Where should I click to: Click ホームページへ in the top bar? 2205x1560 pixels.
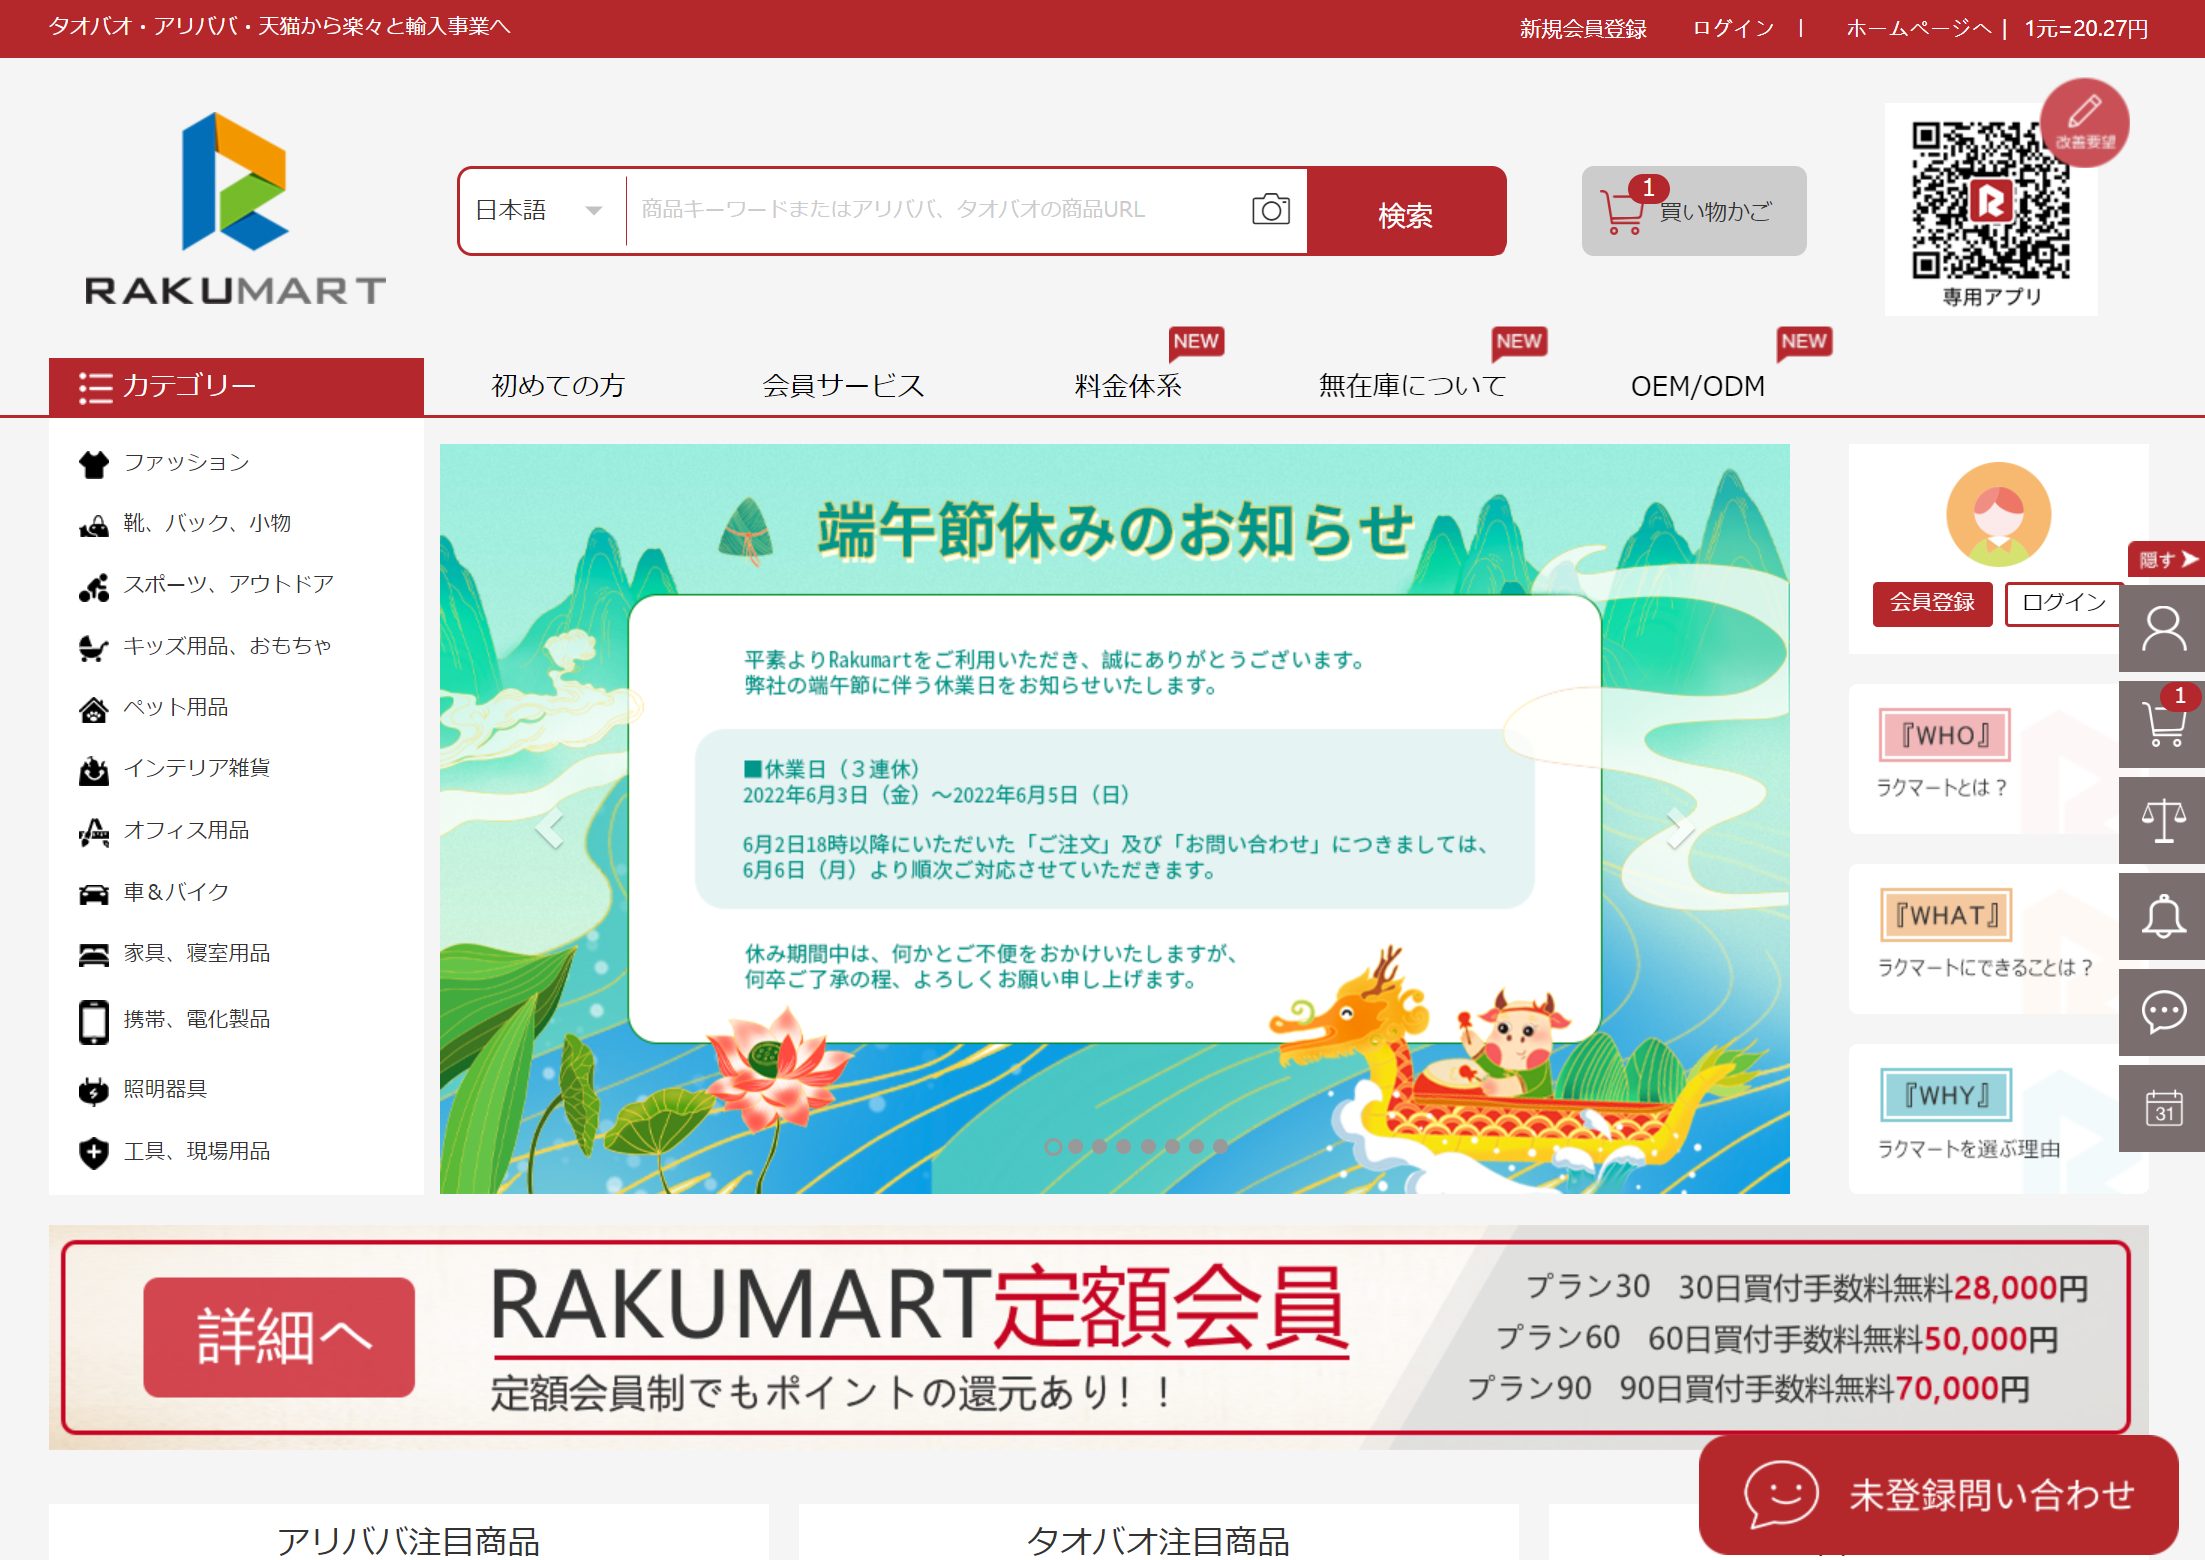[x=1918, y=28]
